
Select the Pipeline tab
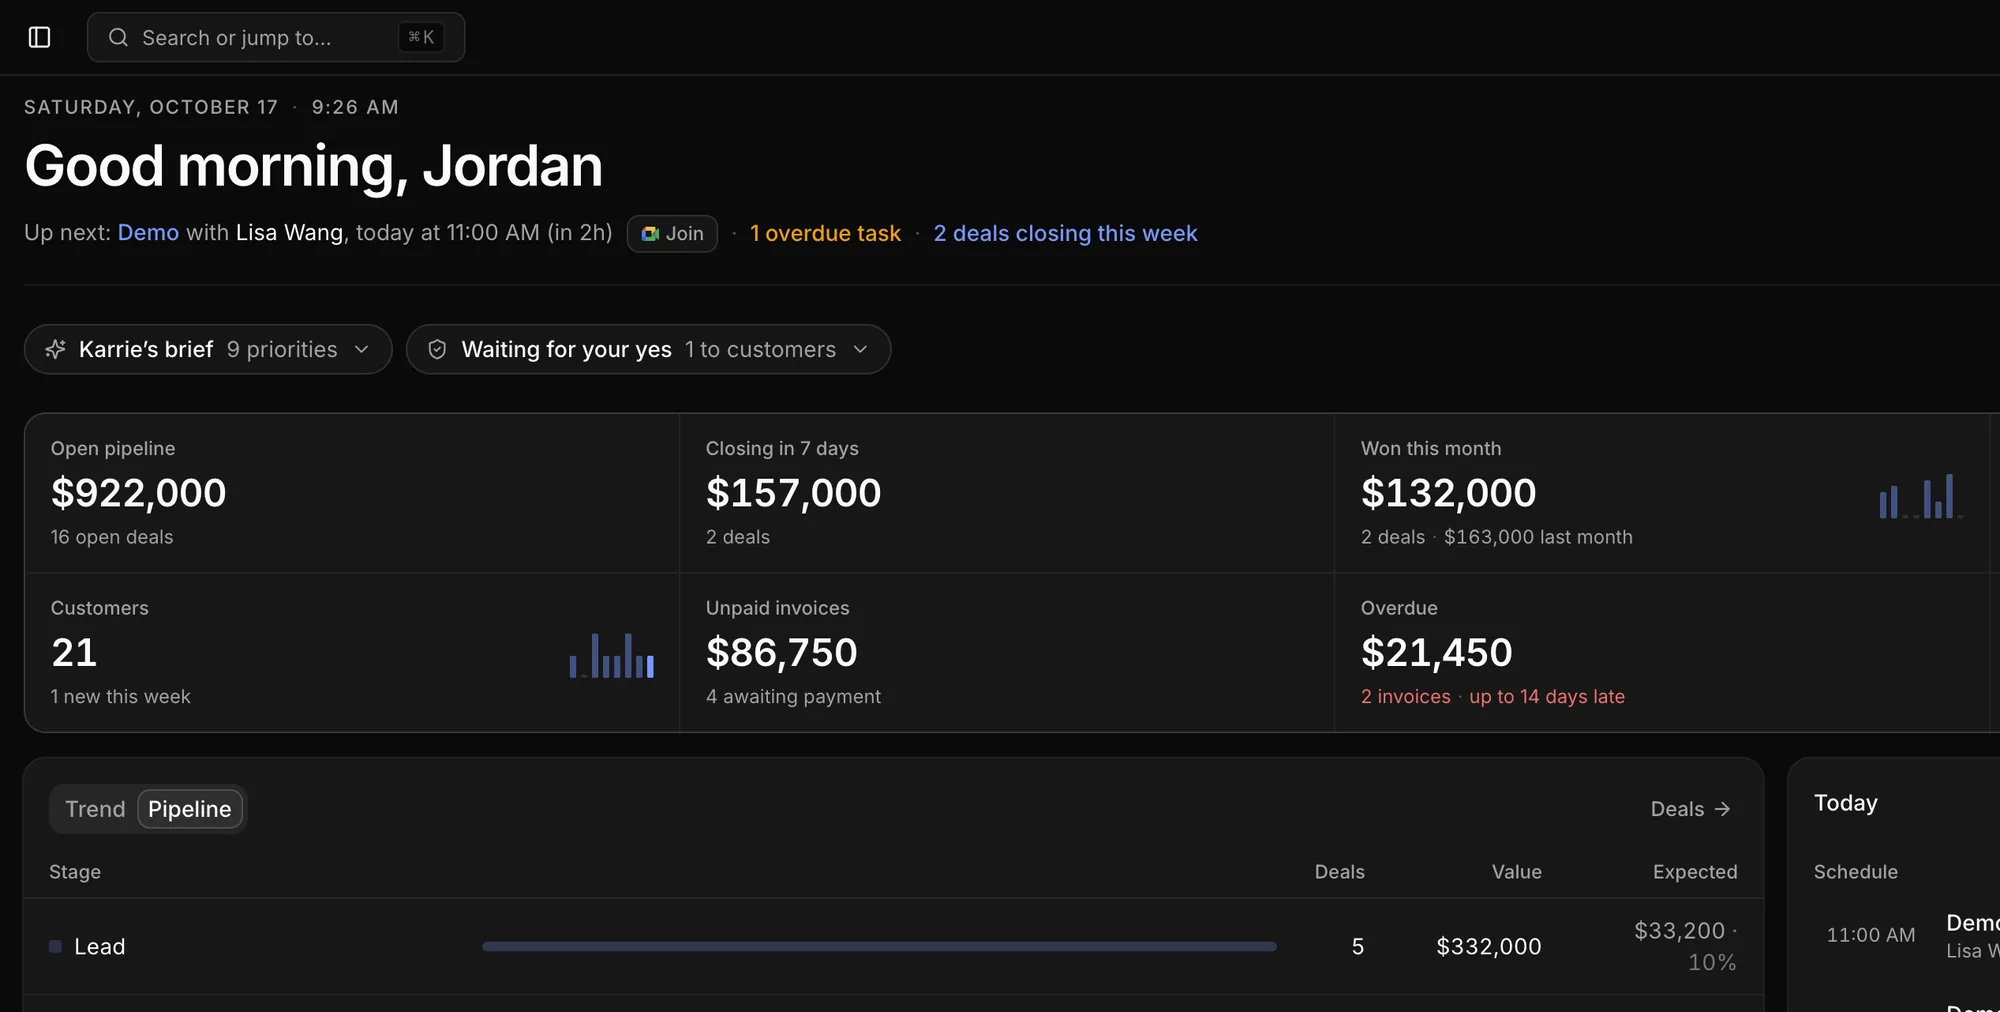[x=190, y=809]
